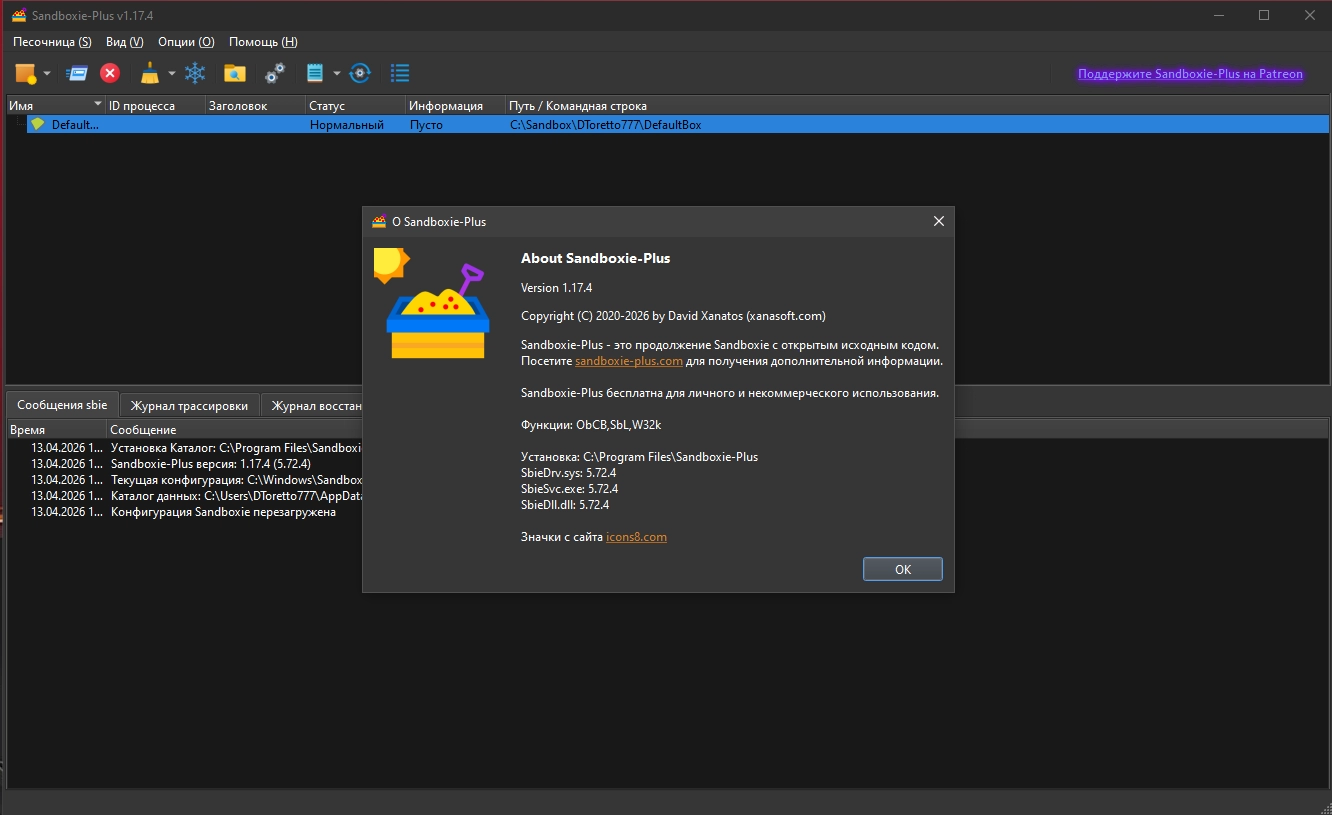This screenshot has height=815, width=1332.
Task: Click the blue list view icon
Action: click(400, 73)
